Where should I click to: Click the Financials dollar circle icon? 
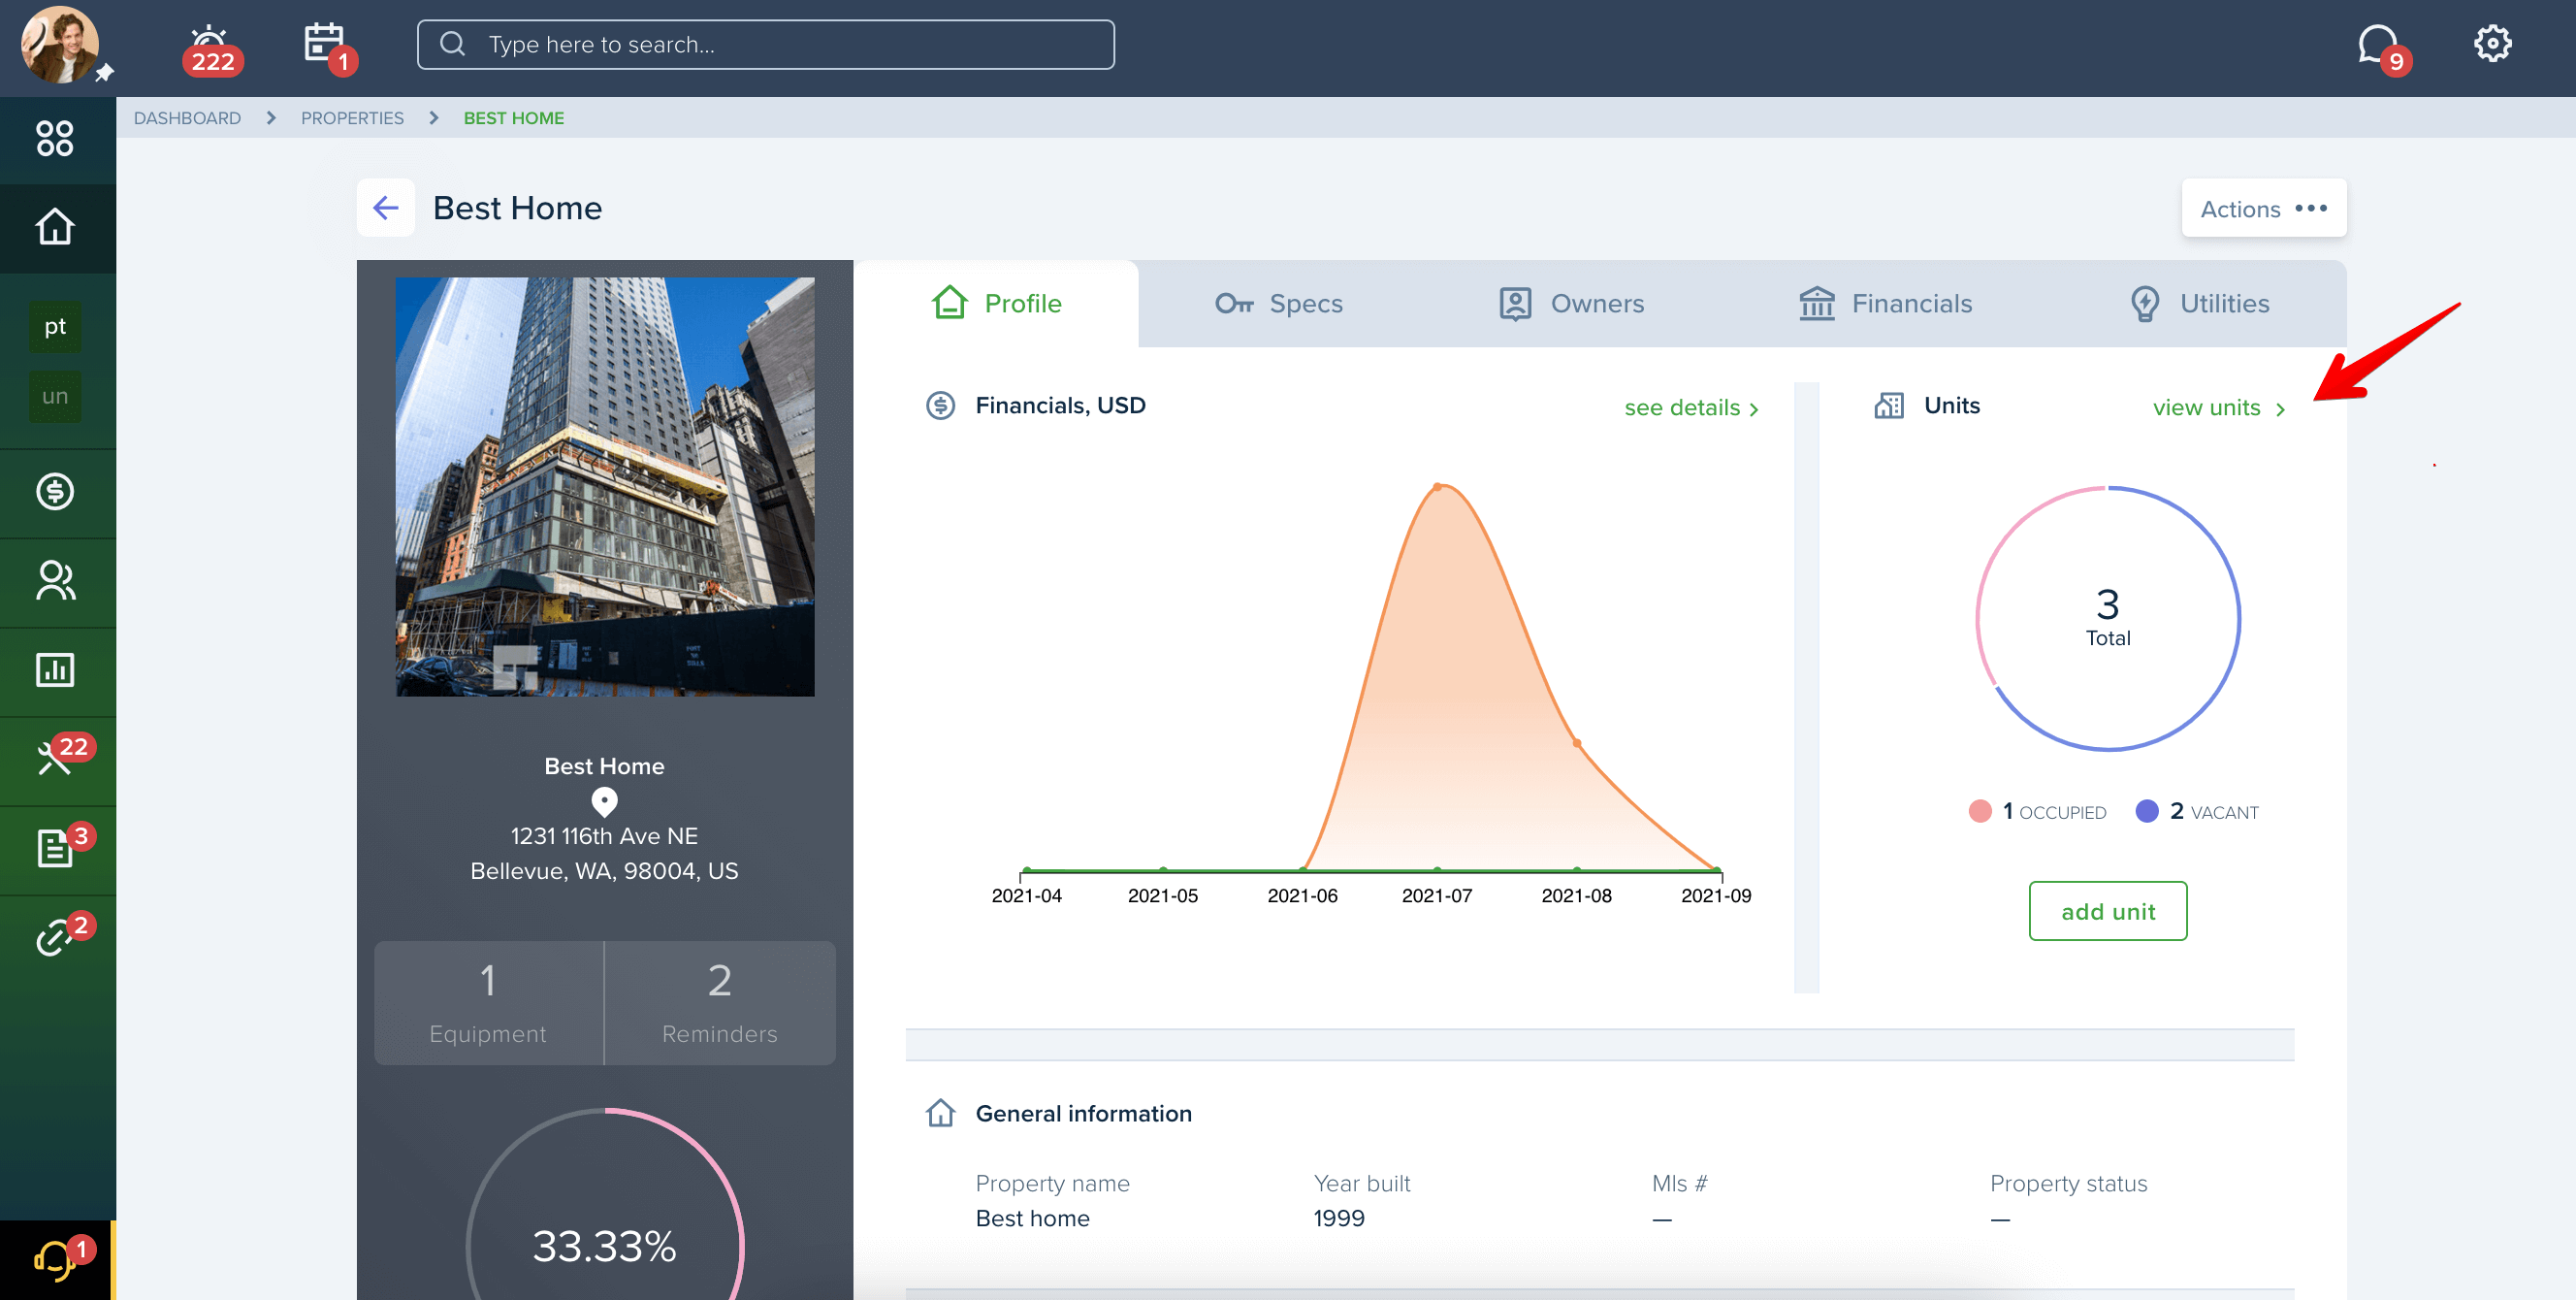point(940,406)
